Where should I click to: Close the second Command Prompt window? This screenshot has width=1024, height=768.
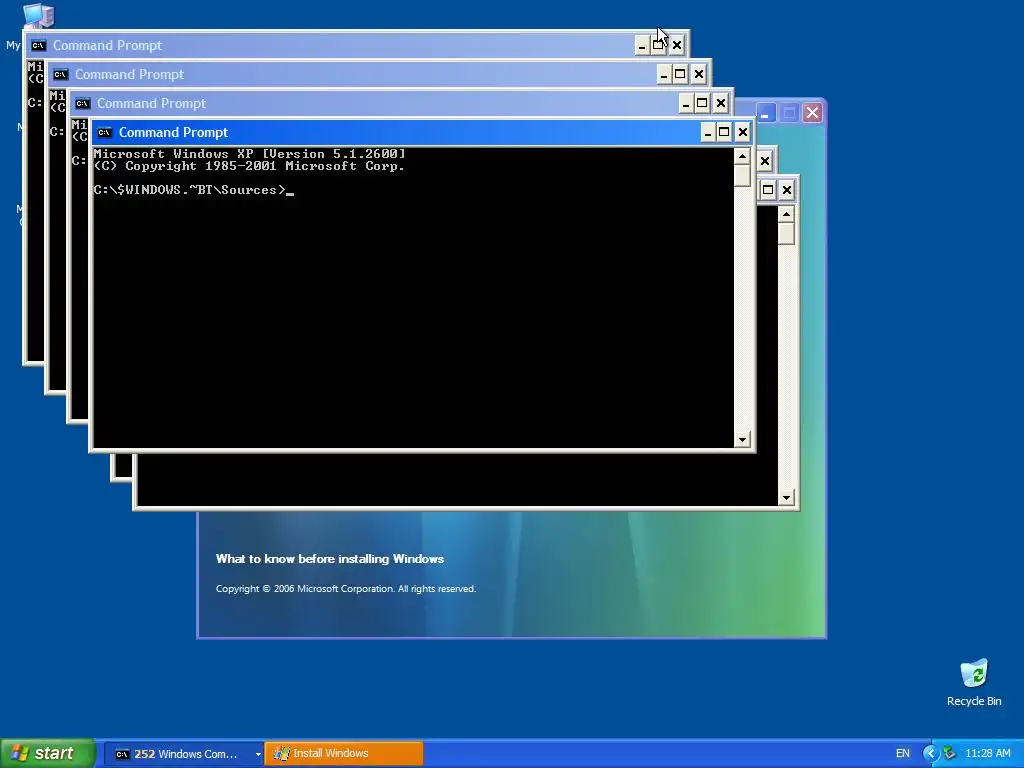point(699,74)
